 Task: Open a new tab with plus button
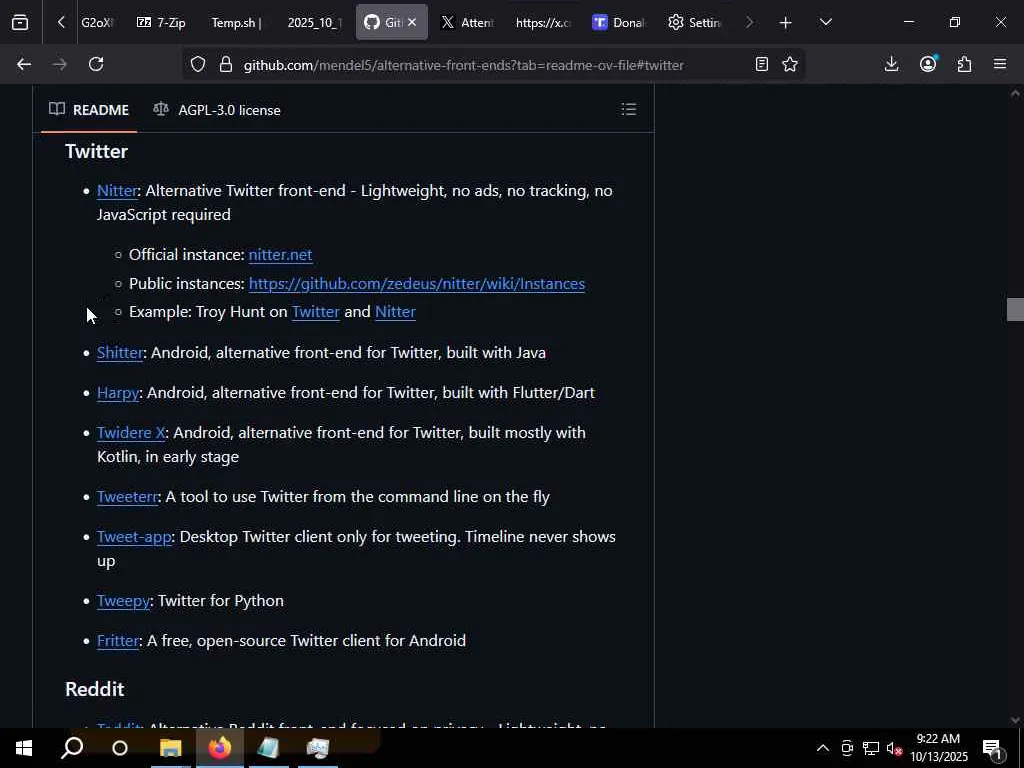tap(786, 23)
